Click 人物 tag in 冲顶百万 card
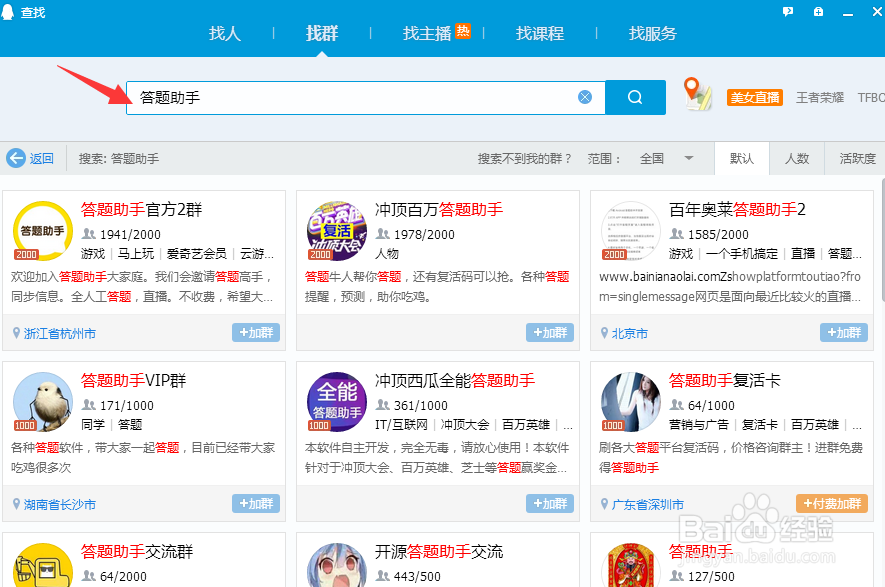Viewport: 885px width, 587px height. 387,254
